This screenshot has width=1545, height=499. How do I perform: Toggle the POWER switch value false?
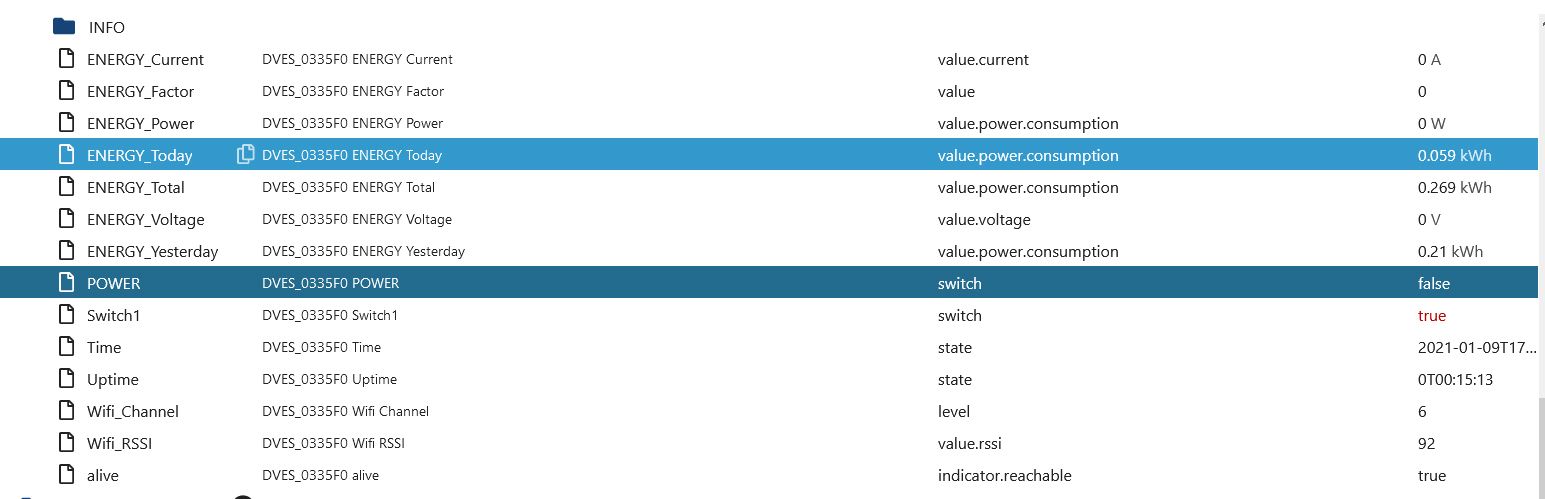coord(1433,283)
